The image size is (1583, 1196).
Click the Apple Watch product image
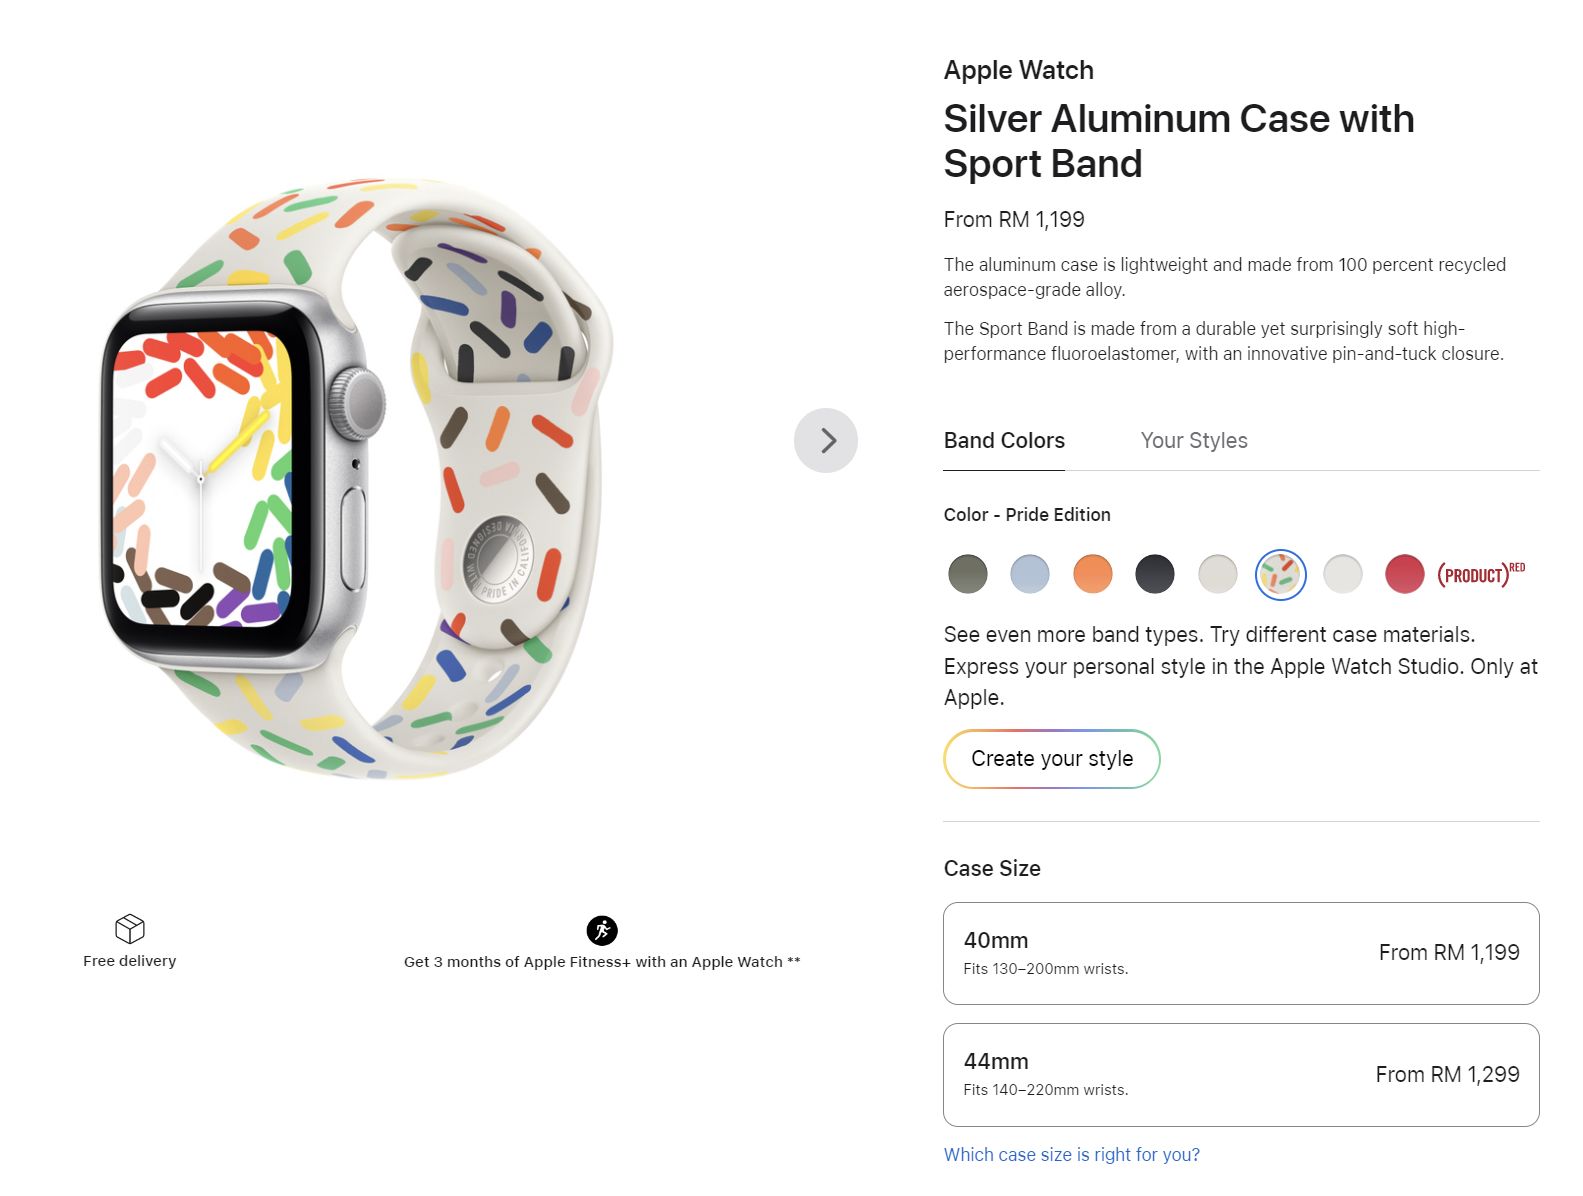point(380,470)
